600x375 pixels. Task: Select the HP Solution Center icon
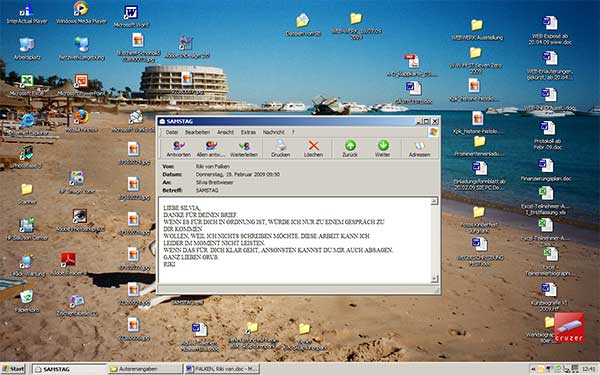pos(27,230)
